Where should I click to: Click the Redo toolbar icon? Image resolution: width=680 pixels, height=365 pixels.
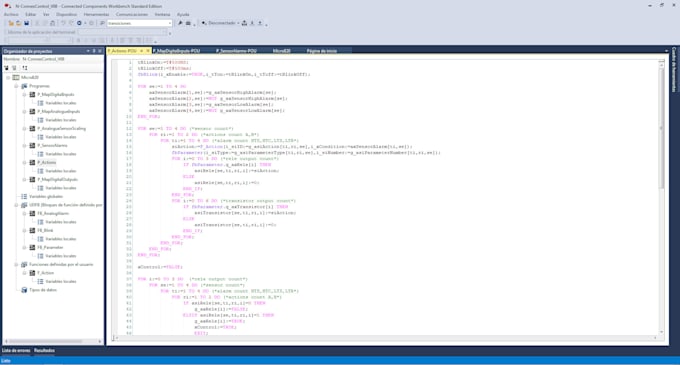point(71,23)
